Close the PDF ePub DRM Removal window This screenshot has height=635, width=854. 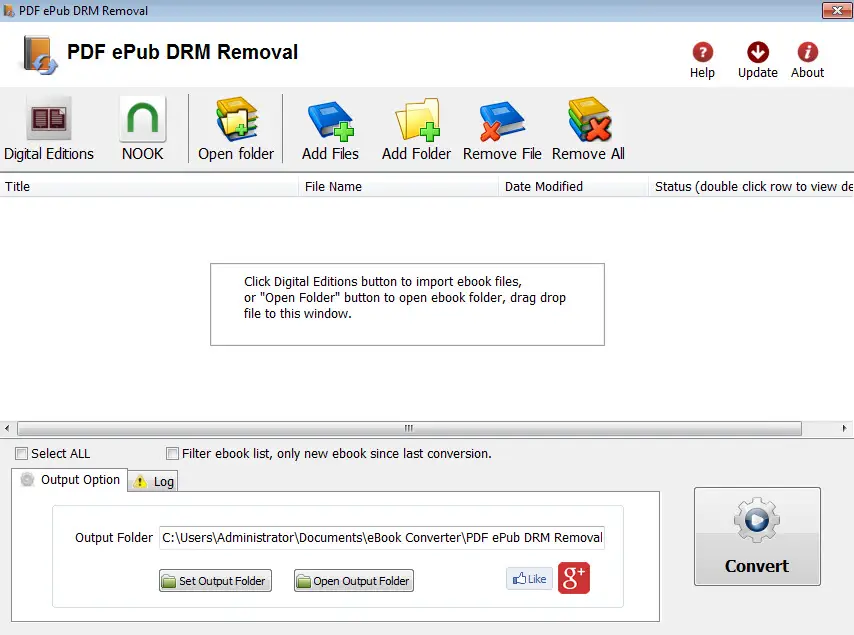tap(837, 10)
